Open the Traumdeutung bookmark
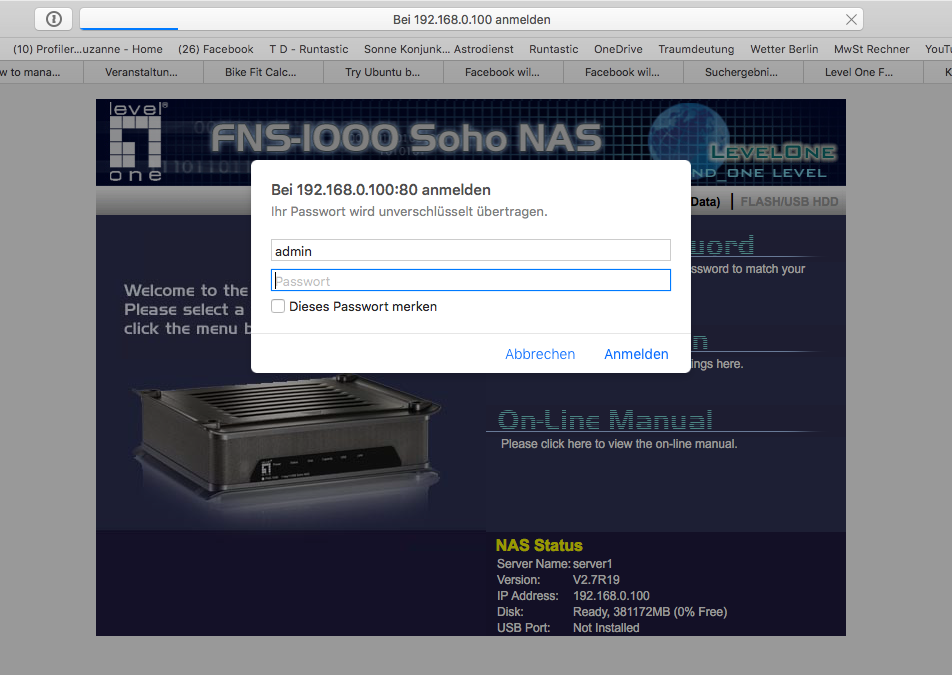Image resolution: width=952 pixels, height=675 pixels. pos(696,49)
